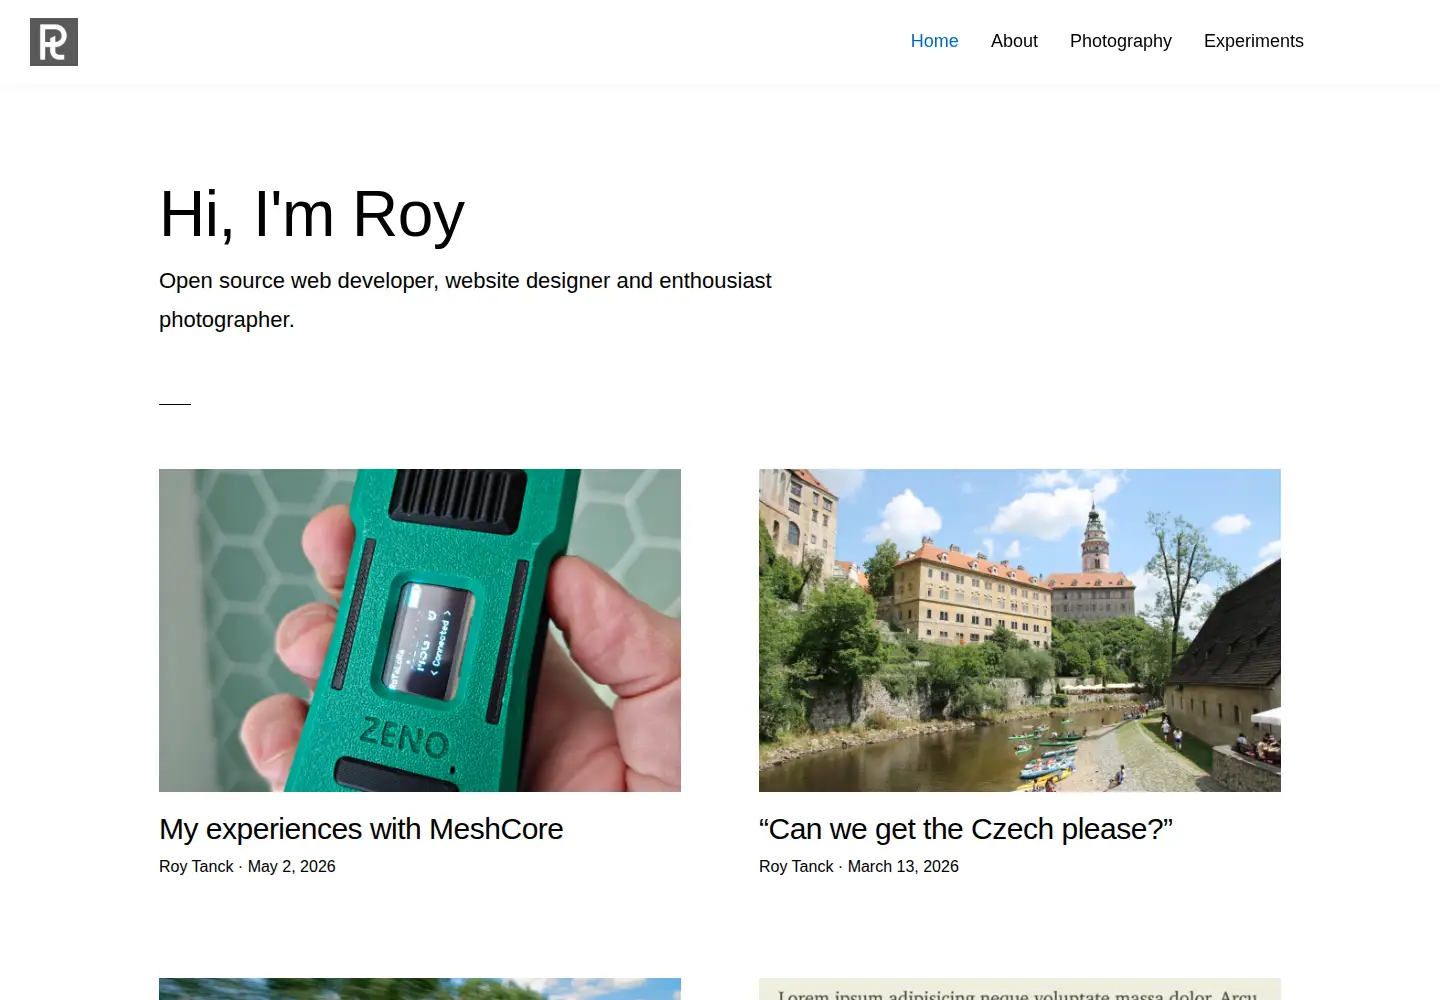Click the RT site logo icon
This screenshot has height=1000, width=1440.
point(54,42)
